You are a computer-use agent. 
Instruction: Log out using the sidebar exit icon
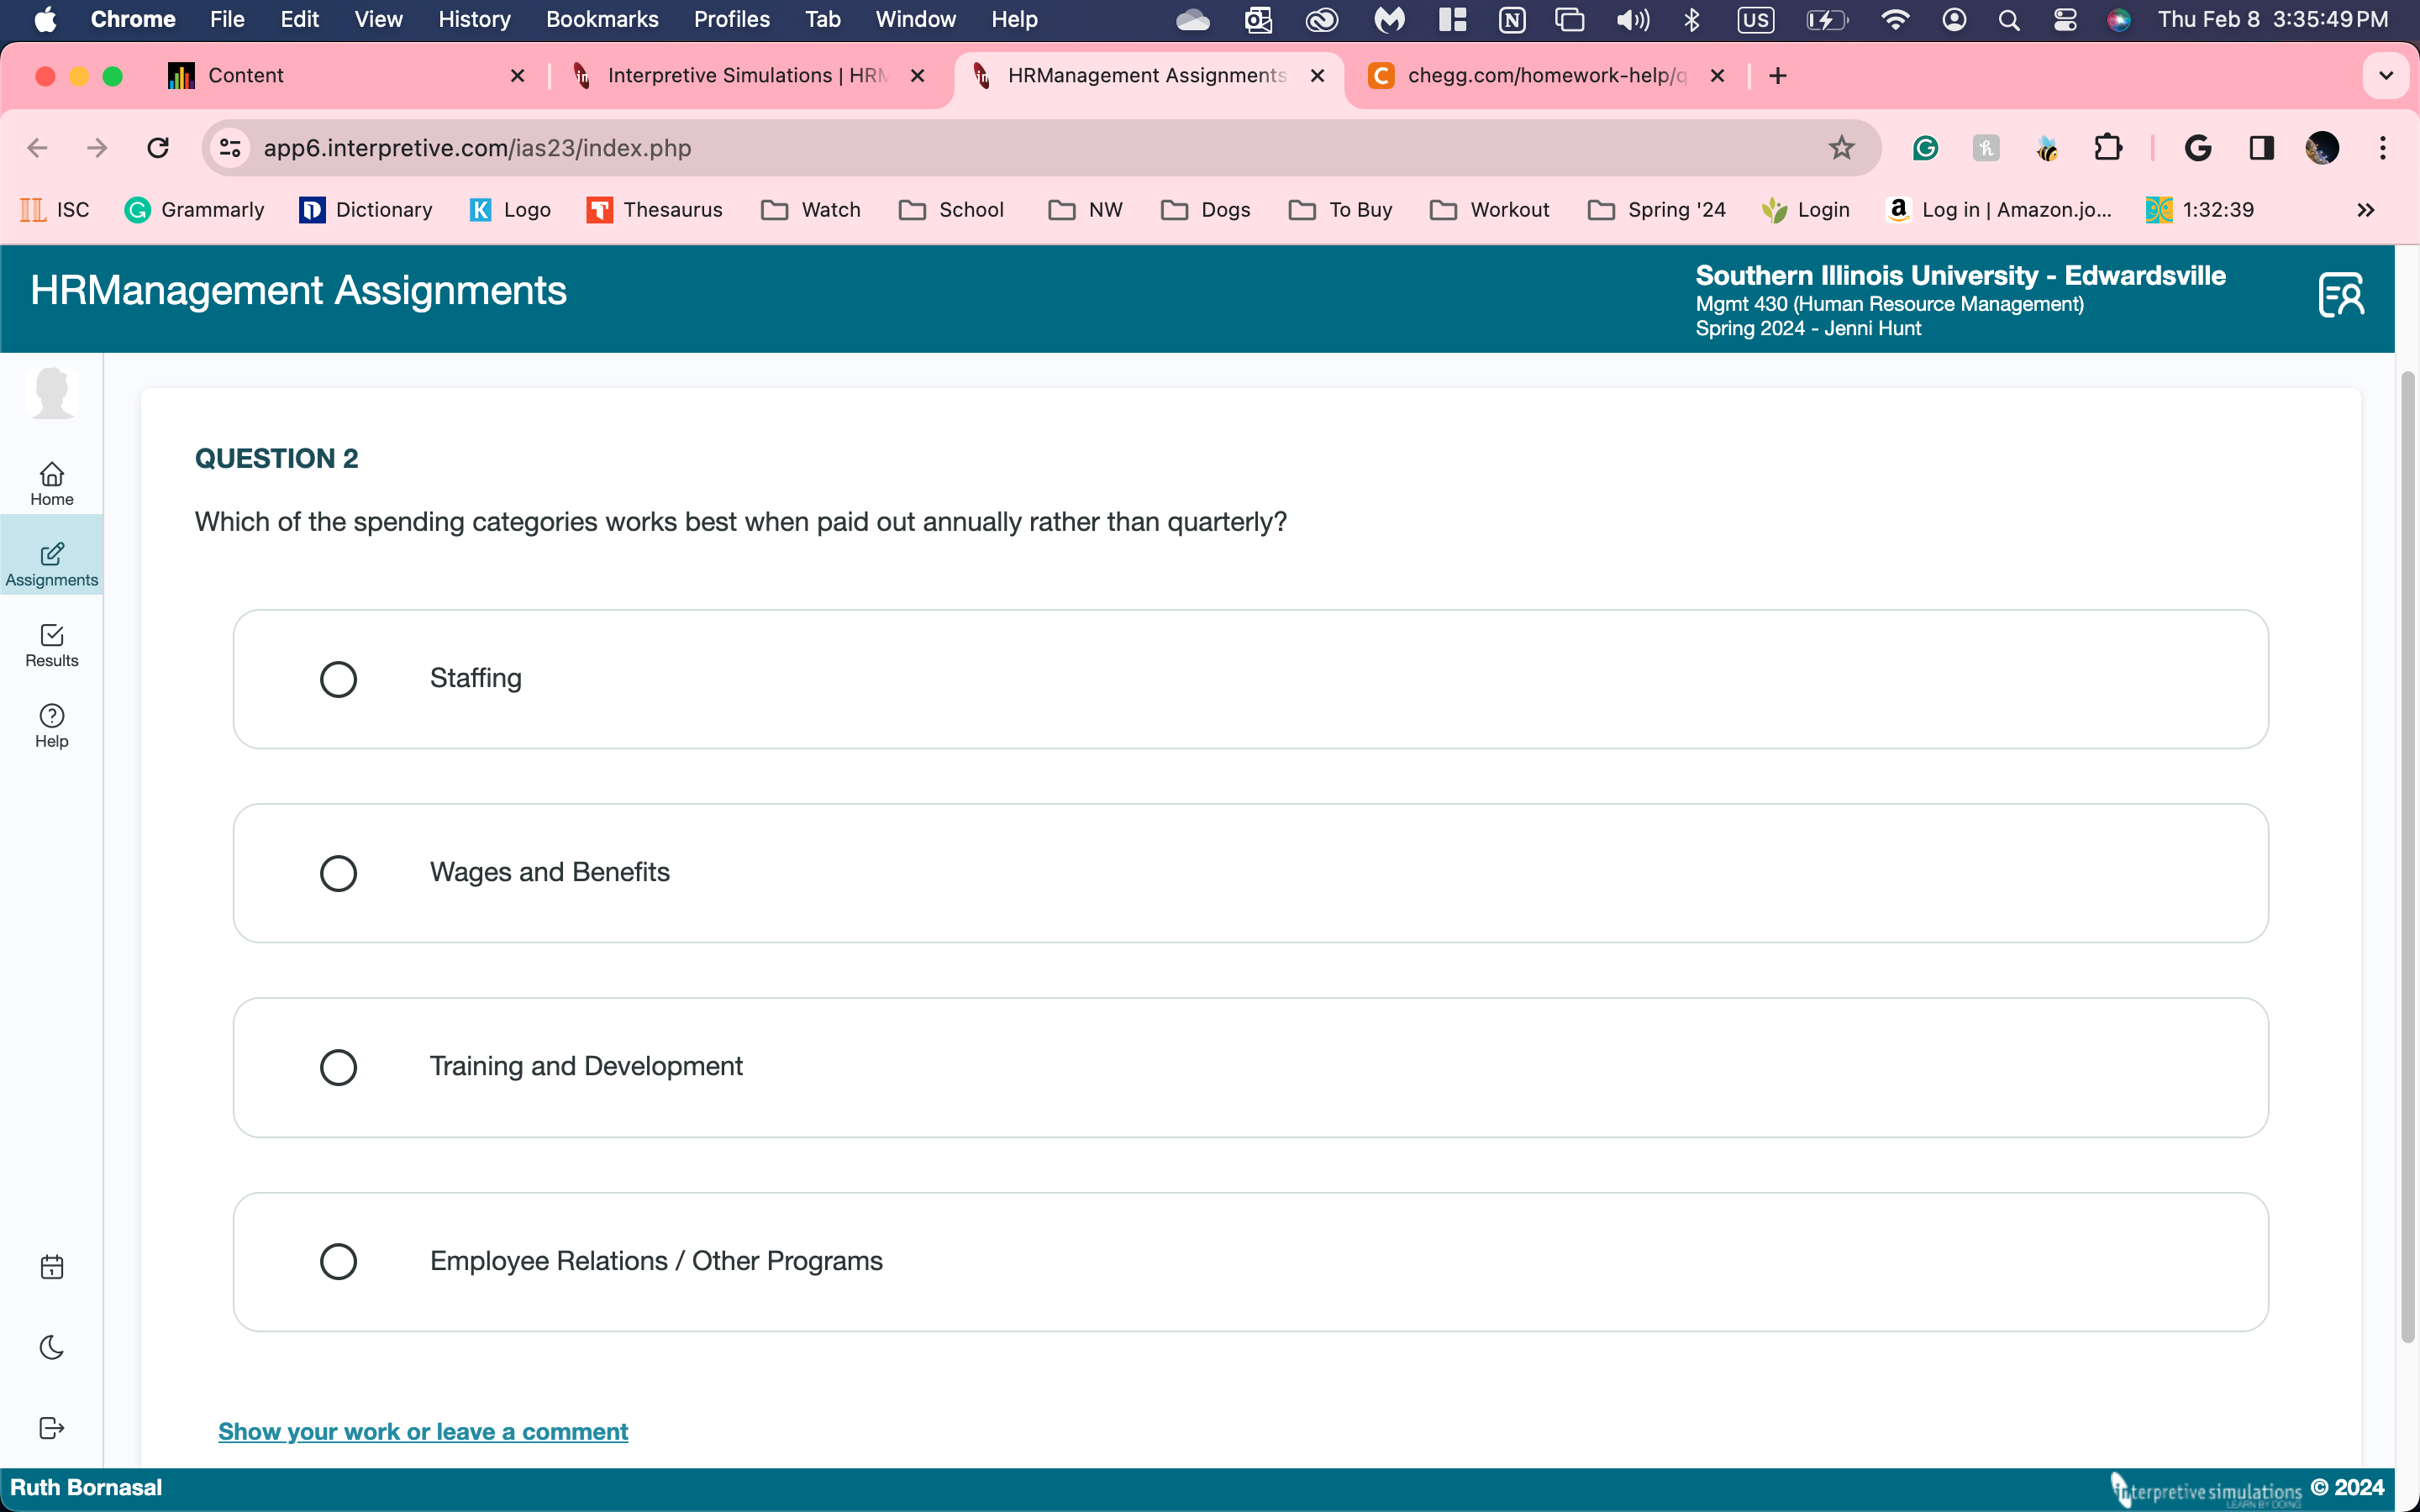click(51, 1428)
